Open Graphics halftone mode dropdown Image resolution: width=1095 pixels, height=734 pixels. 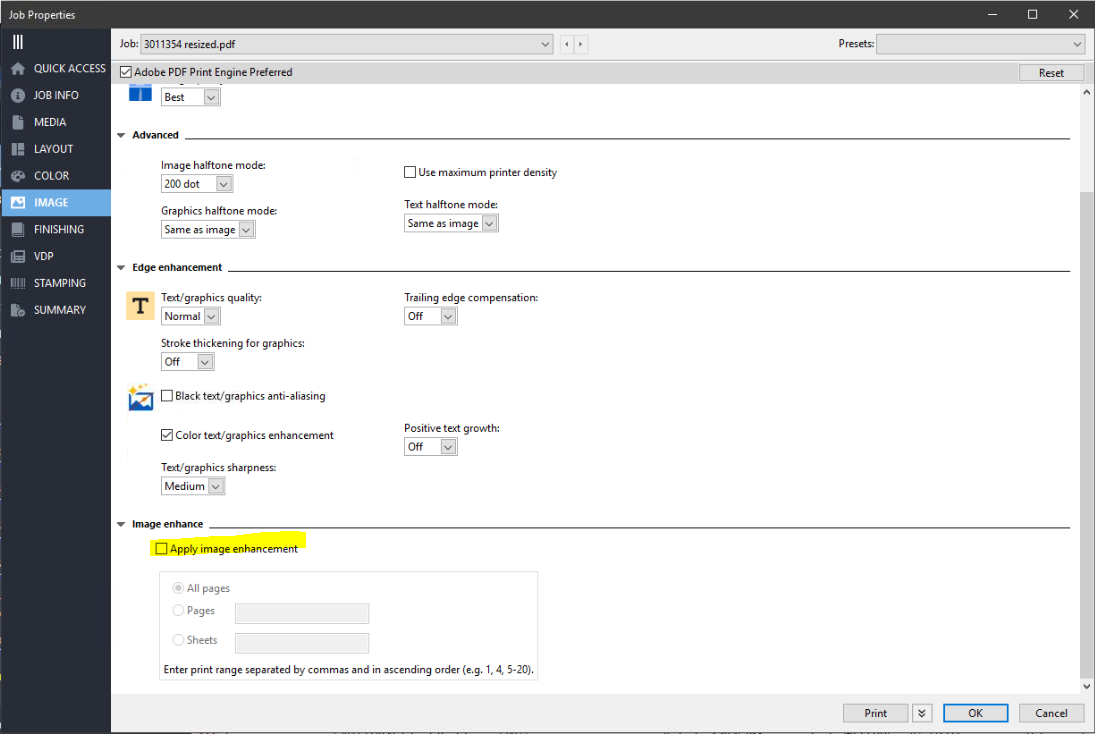(x=208, y=229)
